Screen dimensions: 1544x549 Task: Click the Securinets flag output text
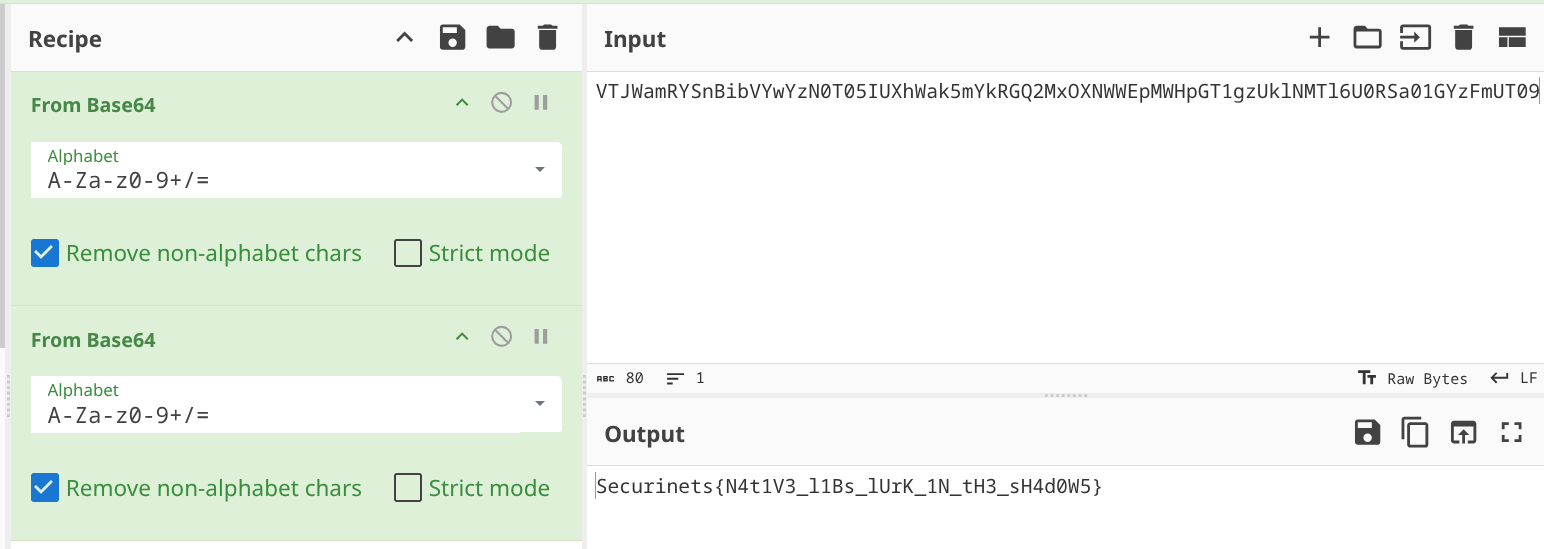(850, 487)
